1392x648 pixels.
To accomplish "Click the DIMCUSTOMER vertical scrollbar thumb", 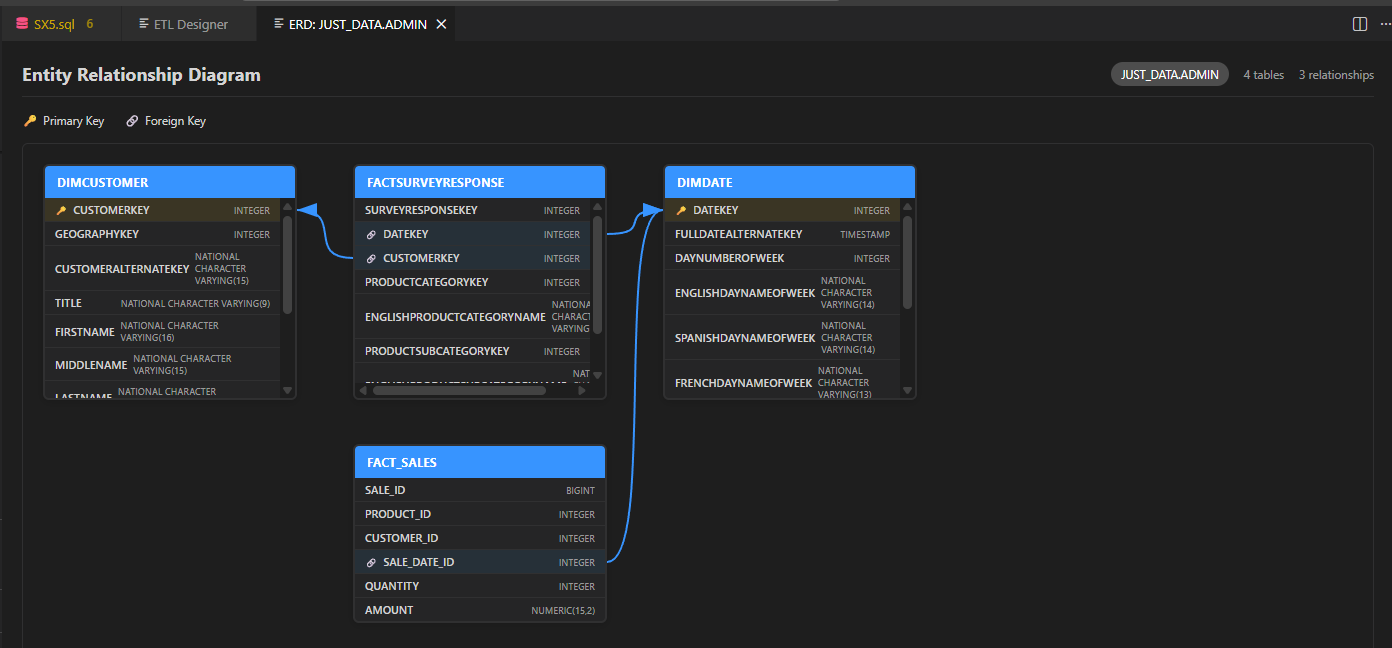I will [288, 264].
